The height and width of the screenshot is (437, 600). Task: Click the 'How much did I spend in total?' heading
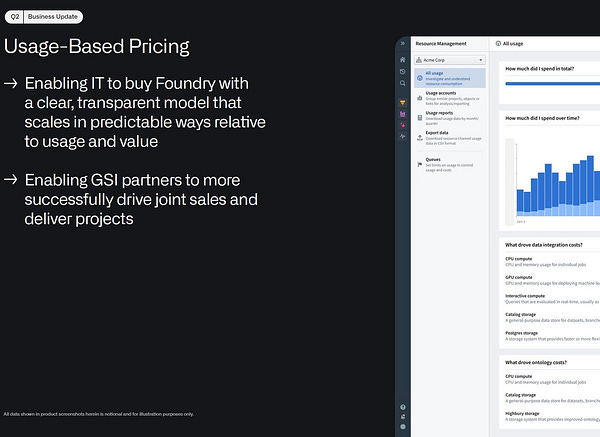tap(540, 69)
